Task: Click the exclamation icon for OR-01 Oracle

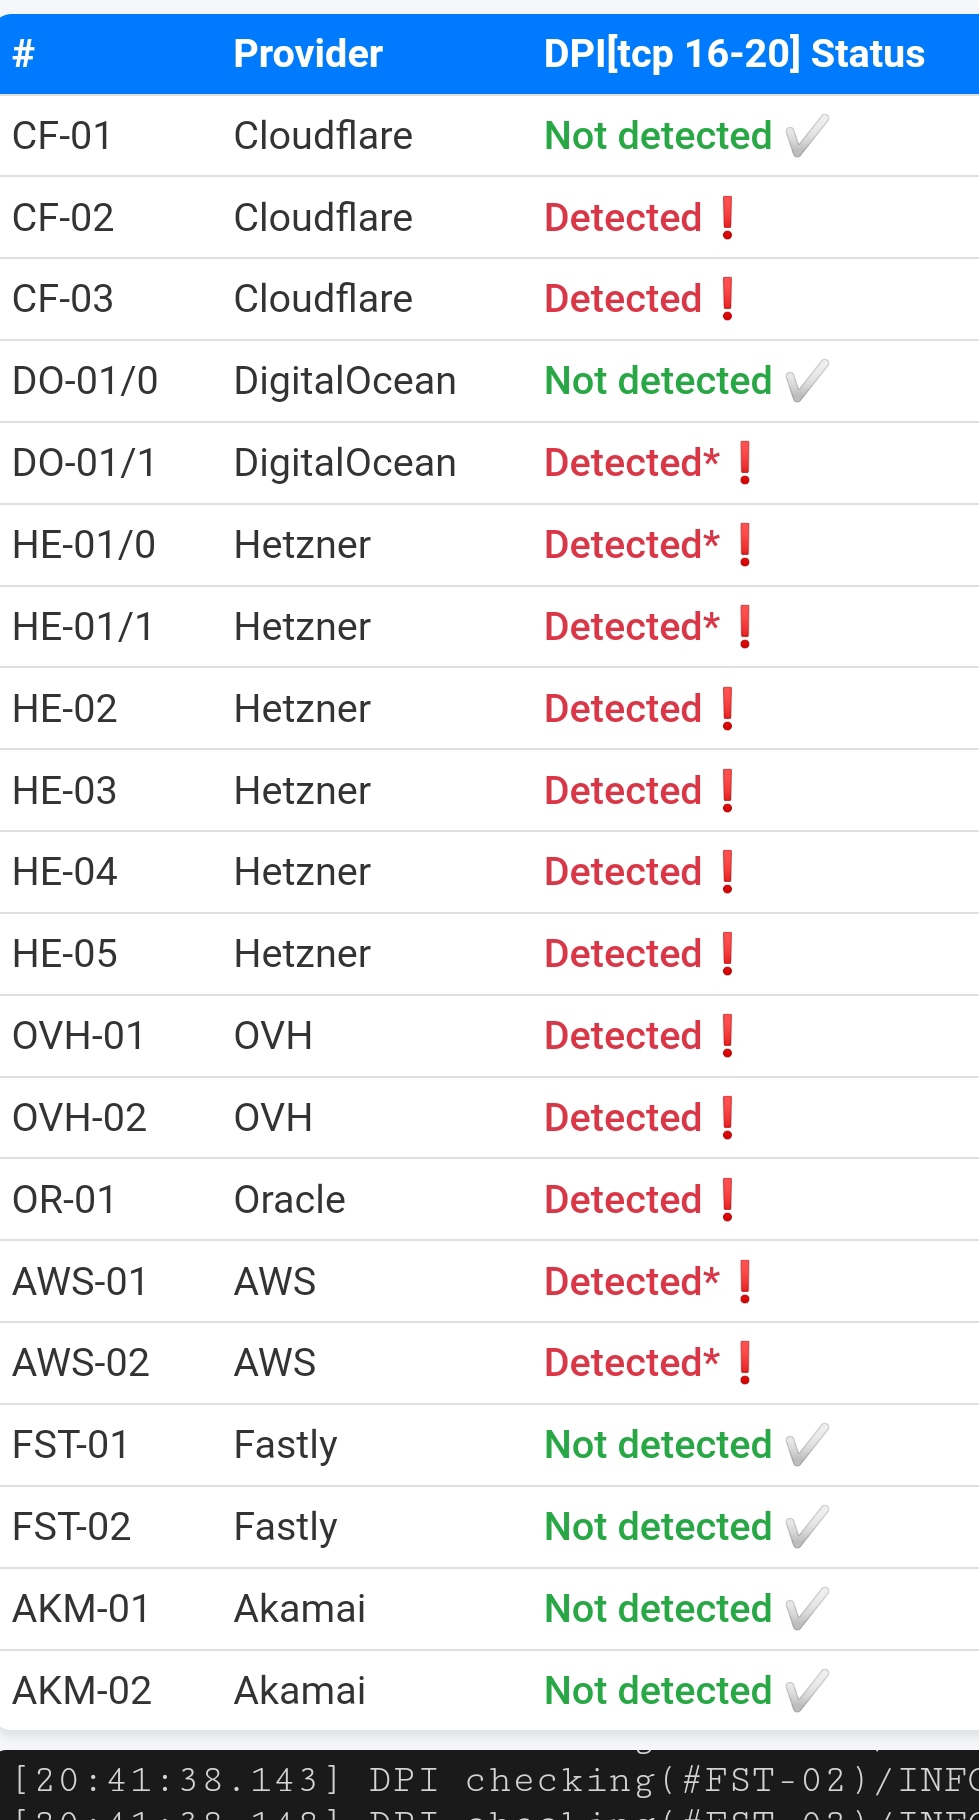Action: (727, 1200)
